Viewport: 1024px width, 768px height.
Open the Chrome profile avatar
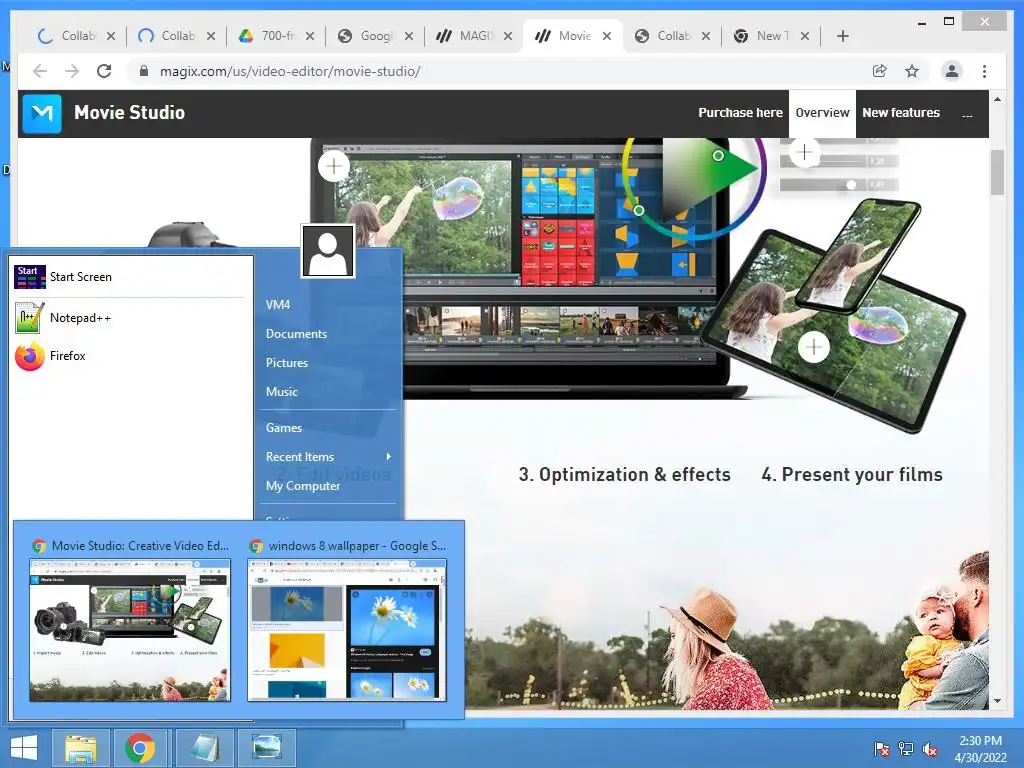pyautogui.click(x=952, y=71)
